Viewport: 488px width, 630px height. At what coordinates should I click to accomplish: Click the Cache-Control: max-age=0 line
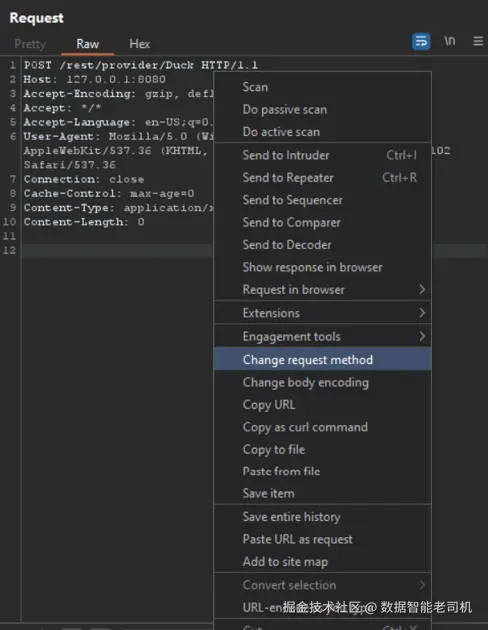(109, 193)
